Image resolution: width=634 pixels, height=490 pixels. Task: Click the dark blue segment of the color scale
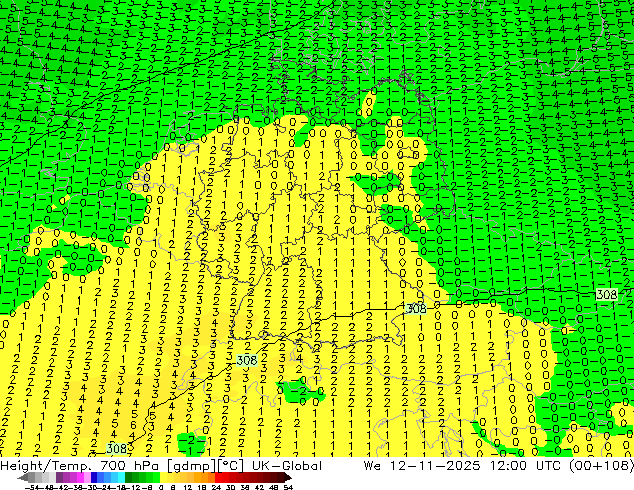tap(94, 478)
